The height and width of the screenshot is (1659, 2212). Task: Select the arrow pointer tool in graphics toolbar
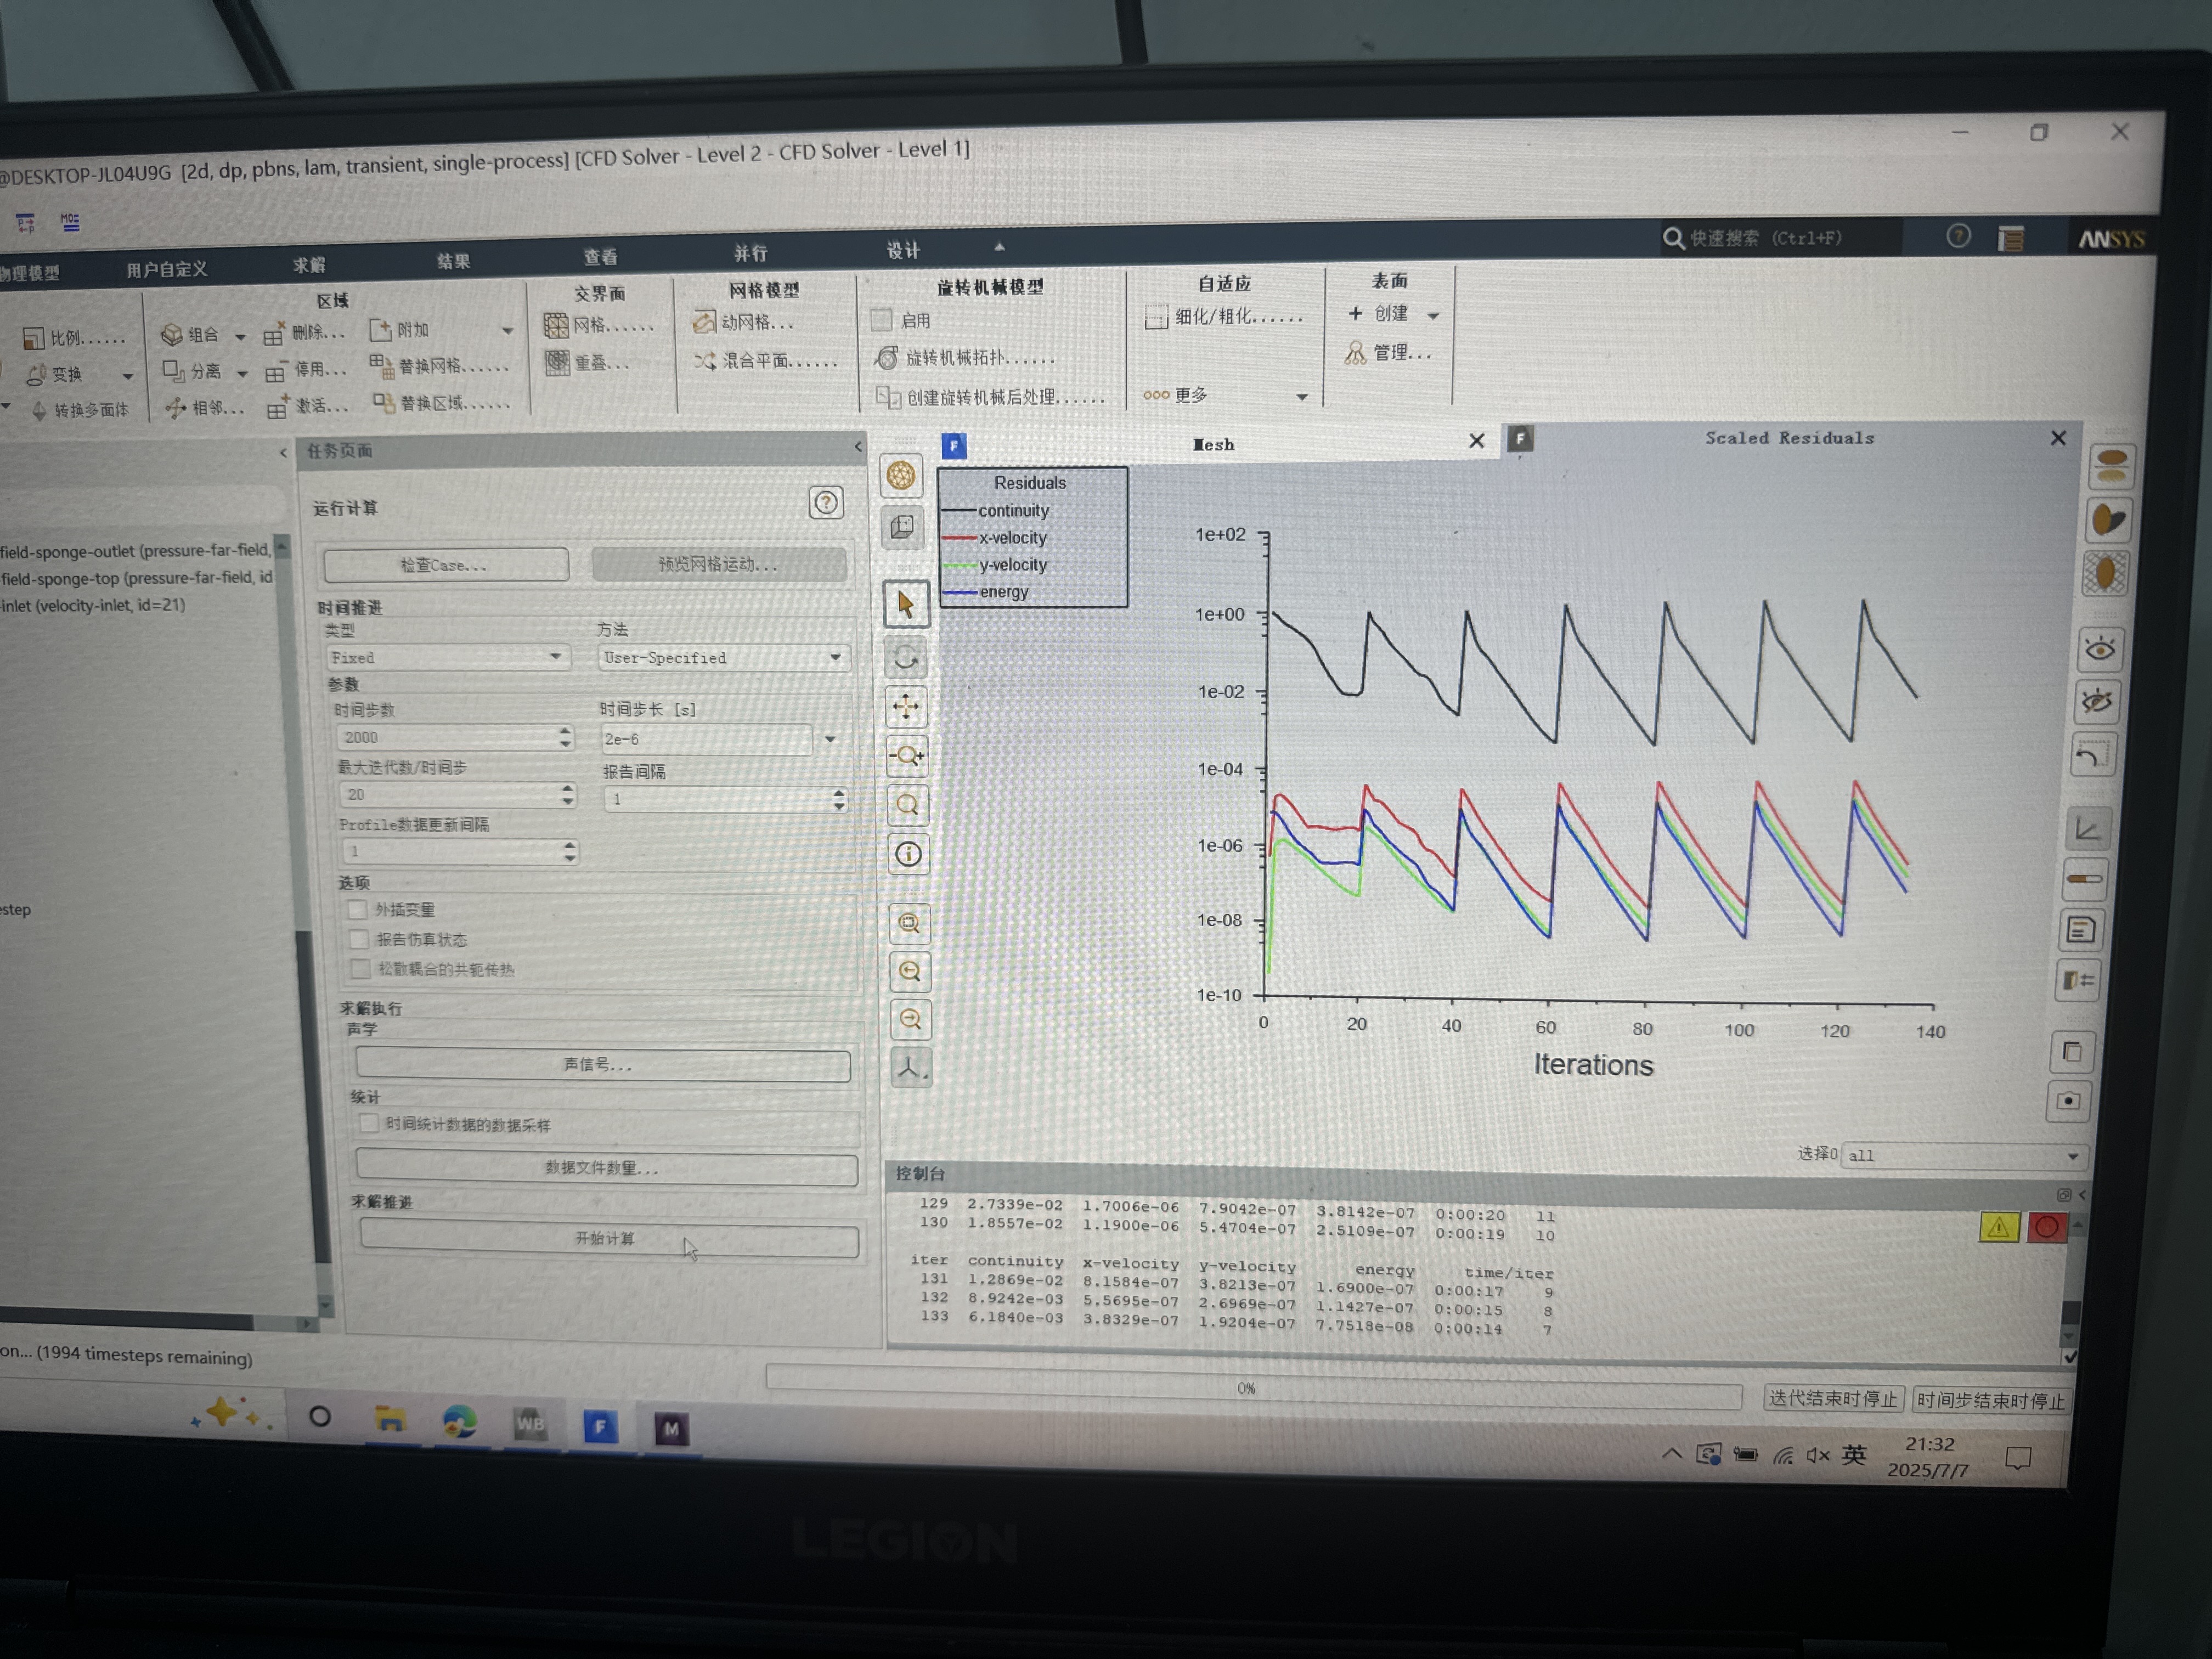[906, 605]
